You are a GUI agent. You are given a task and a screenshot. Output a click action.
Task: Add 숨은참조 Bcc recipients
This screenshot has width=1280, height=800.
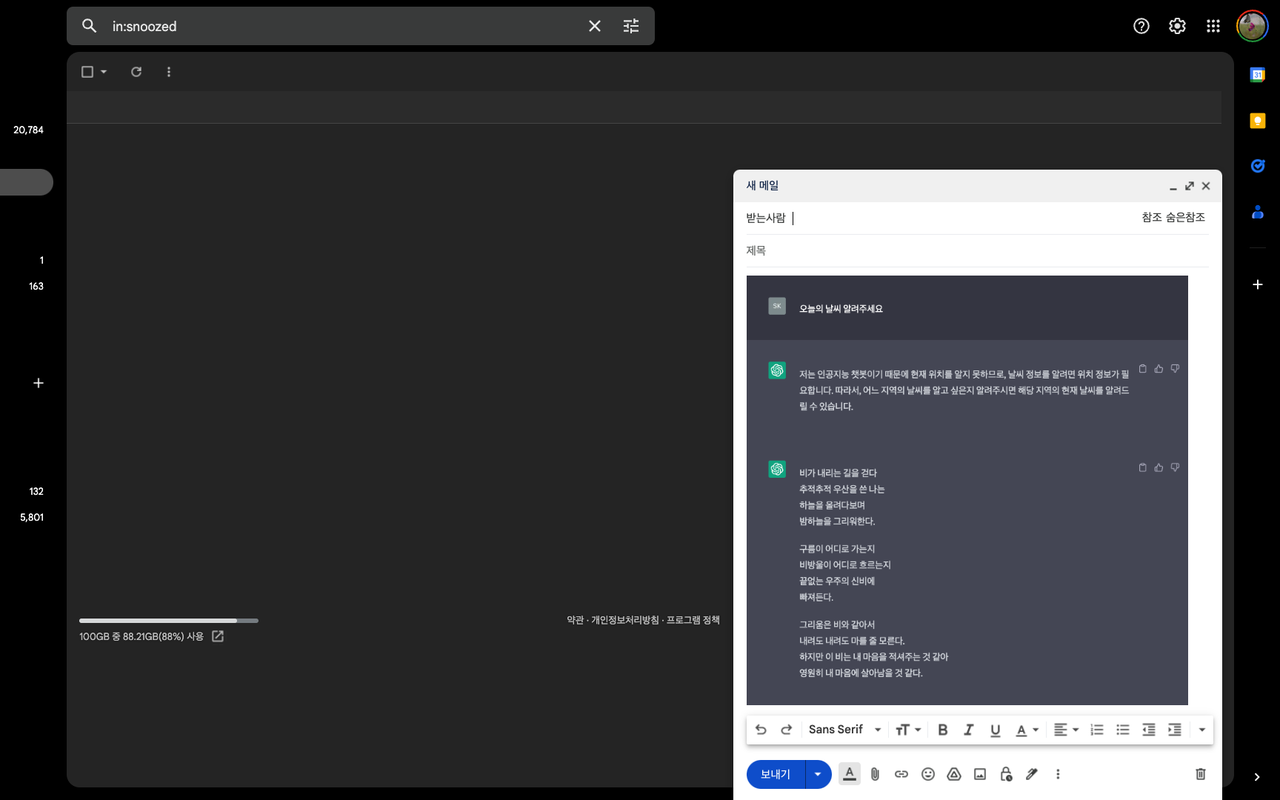pyautogui.click(x=1186, y=217)
